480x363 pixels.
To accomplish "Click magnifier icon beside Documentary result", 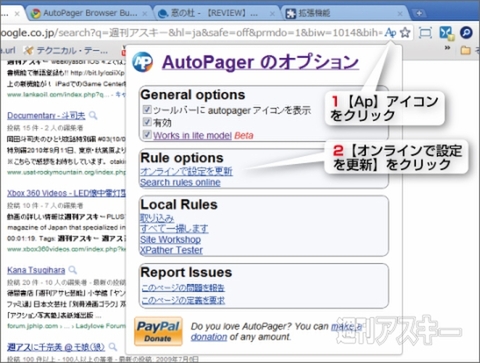I will click(93, 116).
